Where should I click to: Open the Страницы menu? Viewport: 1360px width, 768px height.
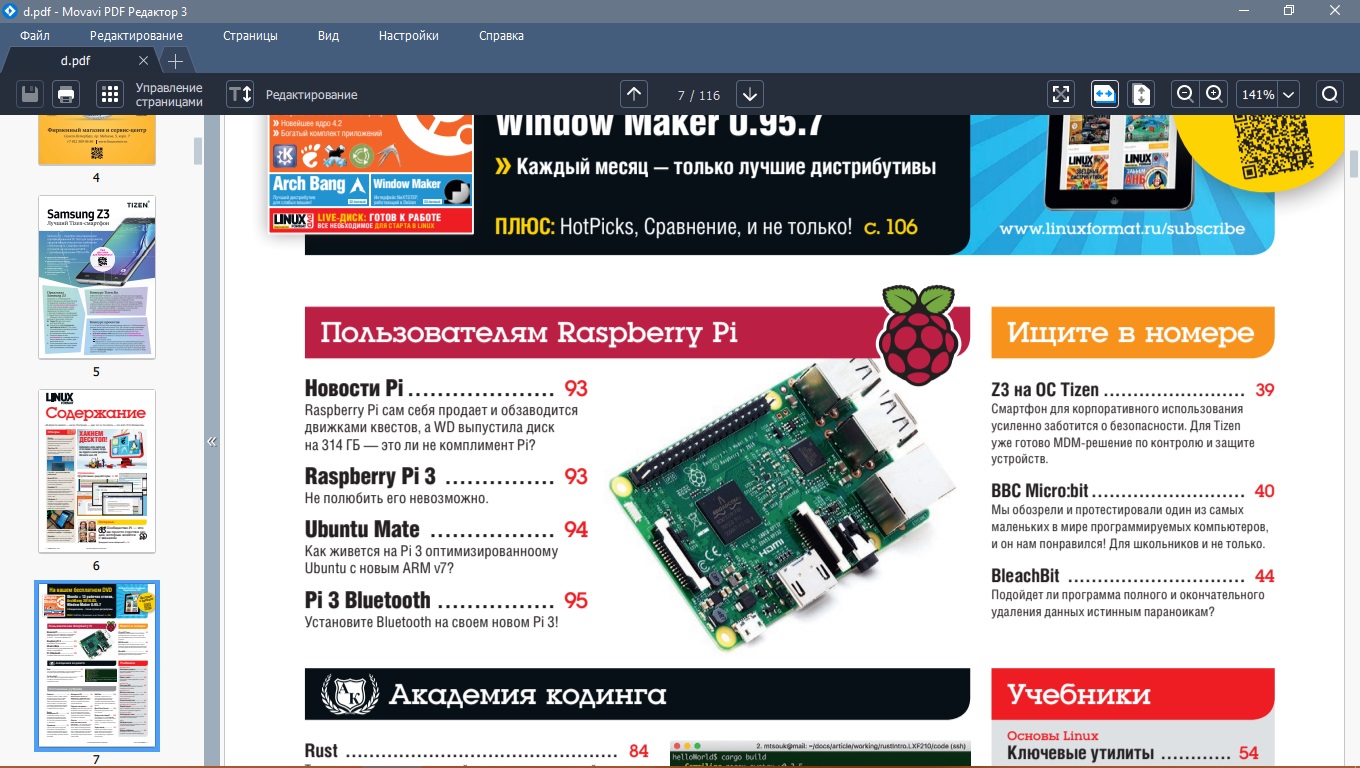tap(250, 36)
